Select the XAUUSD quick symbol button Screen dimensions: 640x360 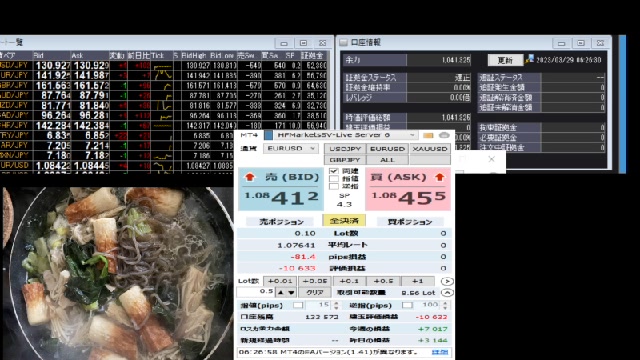430,149
